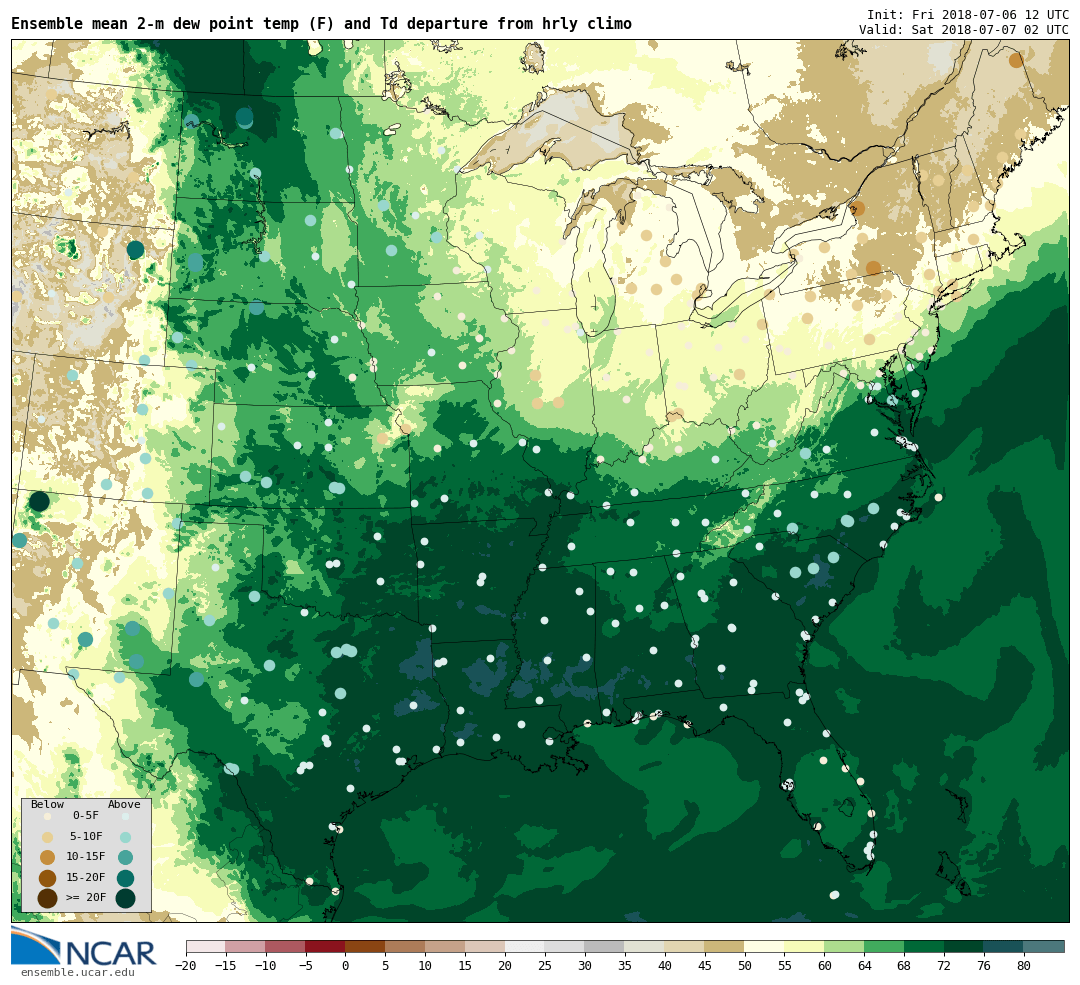This screenshot has width=1080, height=985.
Task: Select the 55 to 60 pale yellow swatch
Action: click(x=804, y=946)
